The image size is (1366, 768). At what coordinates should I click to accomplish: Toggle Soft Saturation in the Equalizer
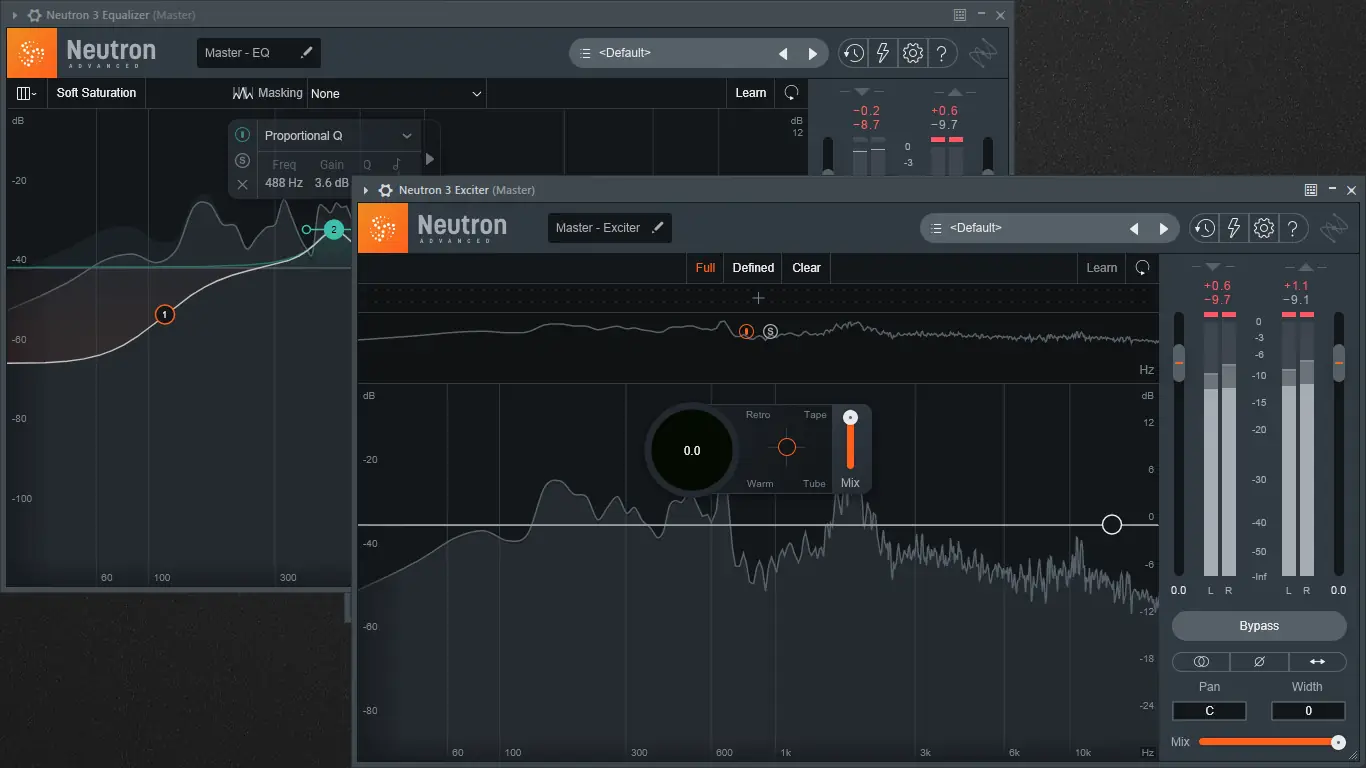(96, 93)
